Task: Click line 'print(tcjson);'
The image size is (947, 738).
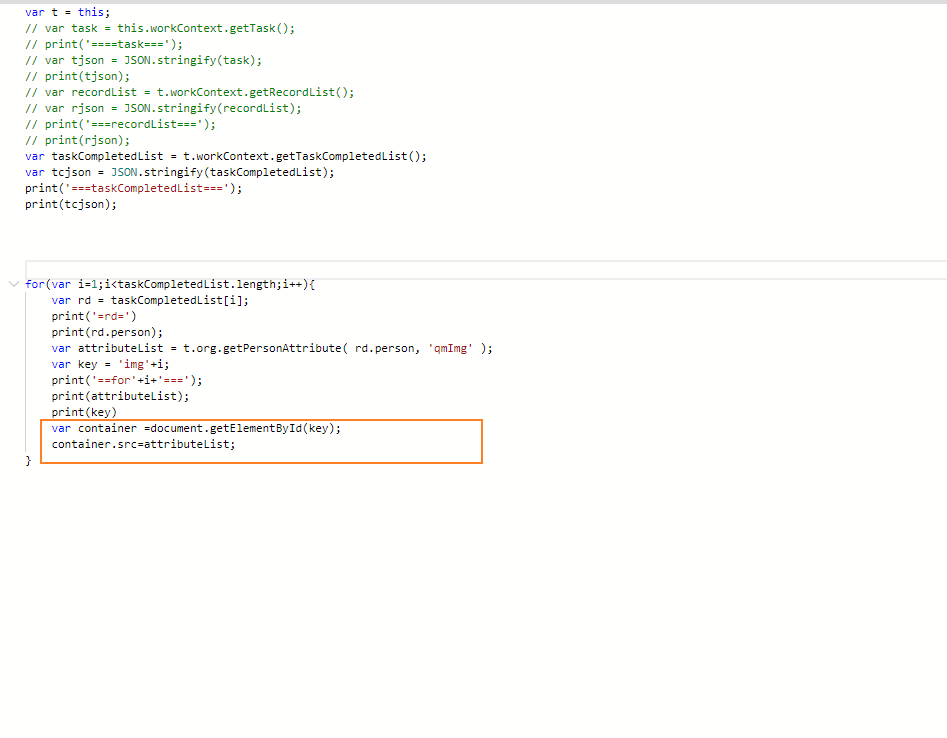Action: [71, 204]
